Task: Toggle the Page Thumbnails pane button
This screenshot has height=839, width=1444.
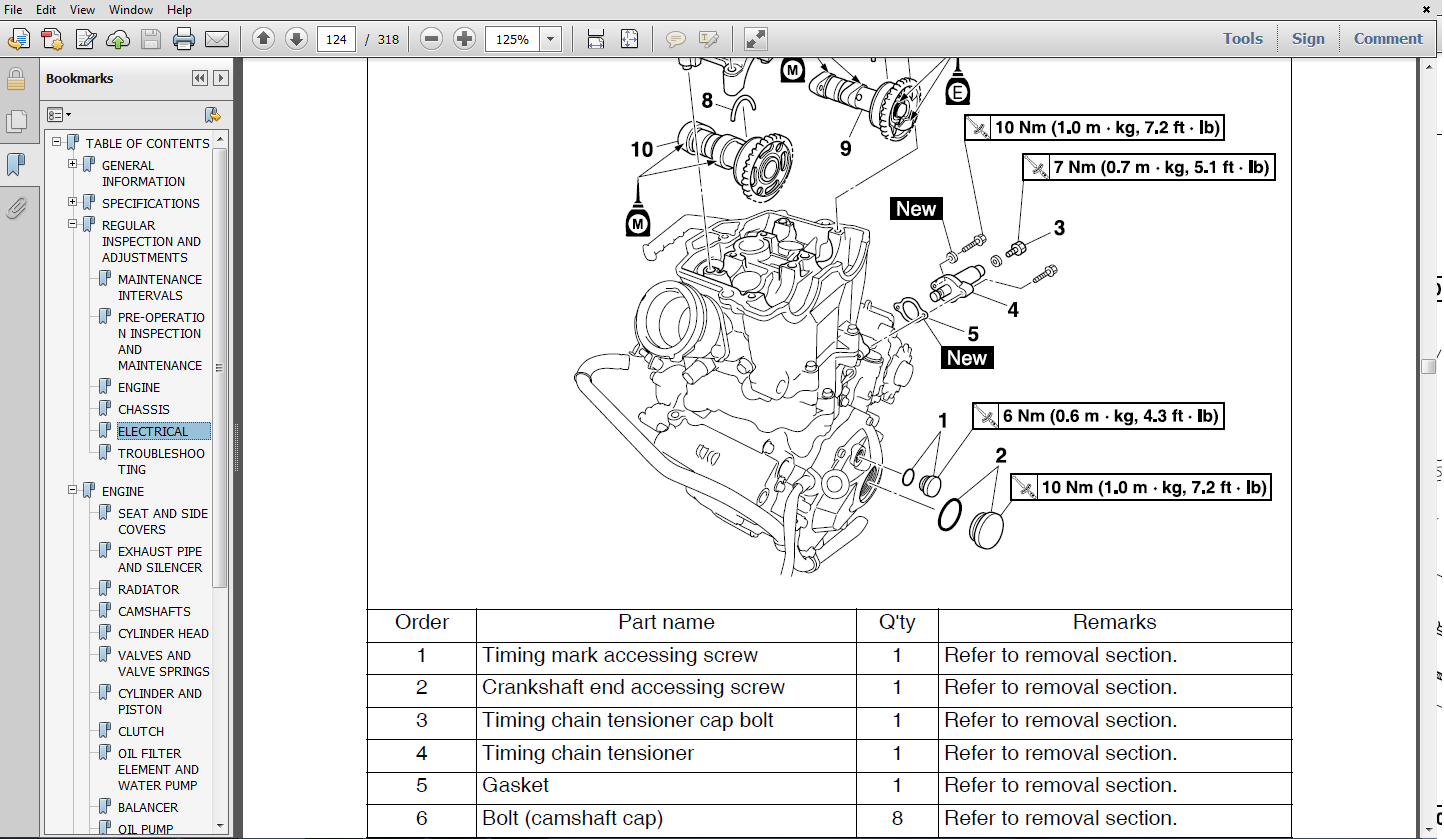Action: (16, 121)
